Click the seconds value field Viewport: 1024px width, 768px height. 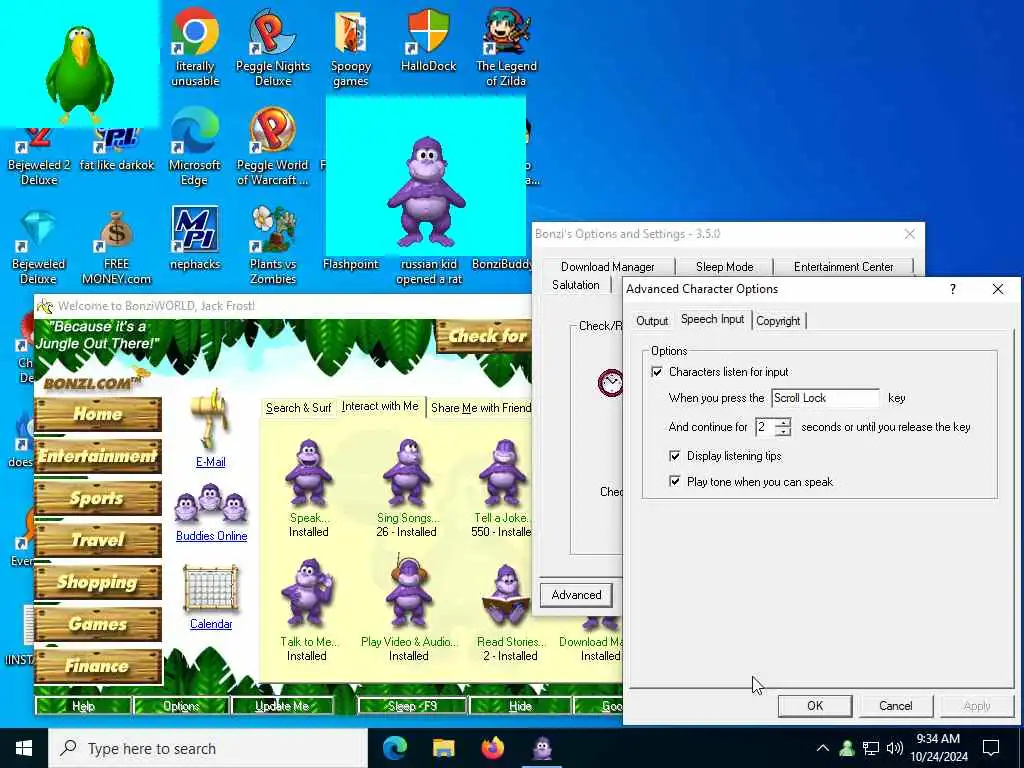pos(764,427)
